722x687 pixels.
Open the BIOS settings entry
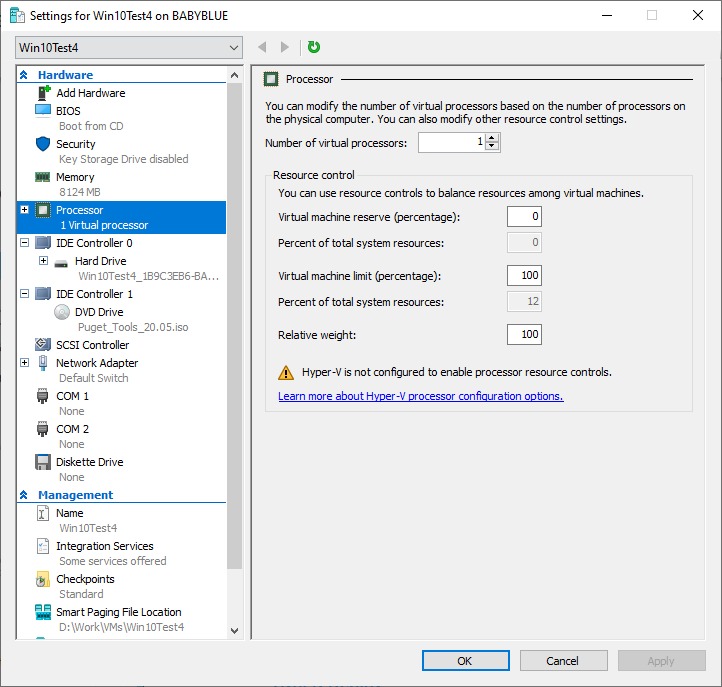tap(68, 111)
